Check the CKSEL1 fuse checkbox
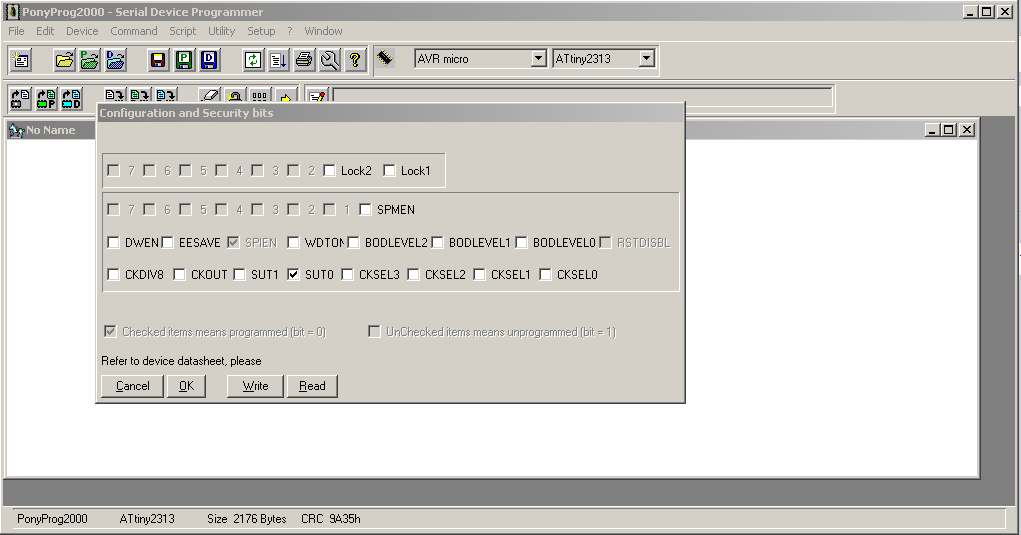 479,275
